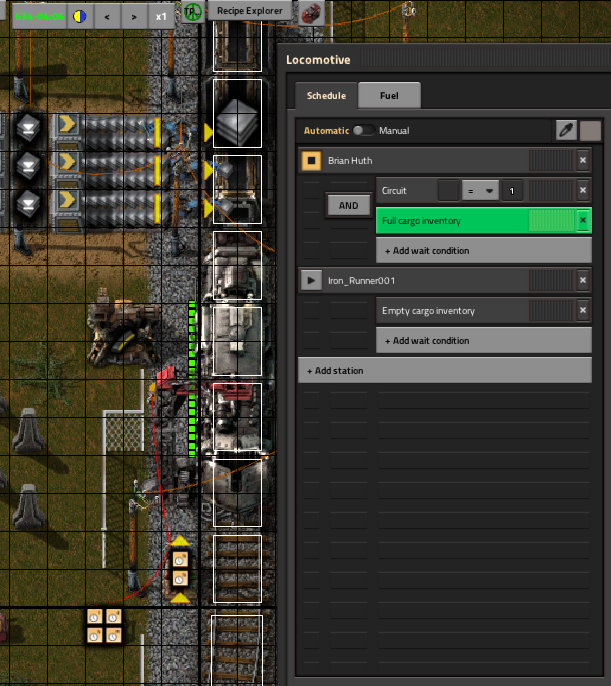Select the pipette color picker tool
This screenshot has width=611, height=686.
tap(566, 130)
